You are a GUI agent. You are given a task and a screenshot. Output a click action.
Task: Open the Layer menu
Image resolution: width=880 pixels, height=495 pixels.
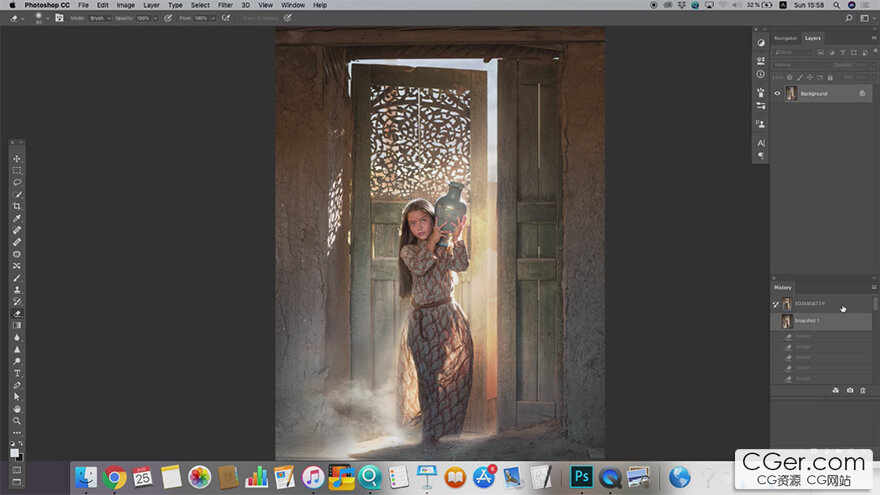pos(151,5)
